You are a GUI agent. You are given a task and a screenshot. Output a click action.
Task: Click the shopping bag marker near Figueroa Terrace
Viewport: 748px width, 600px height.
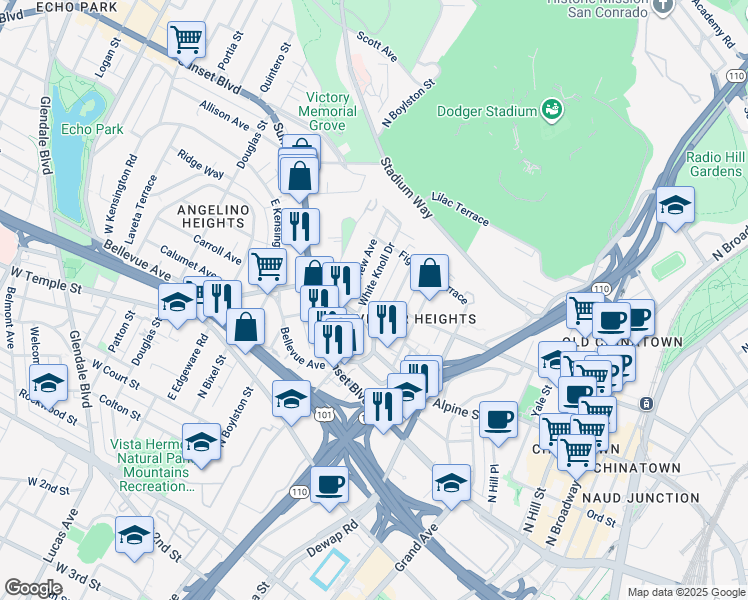point(429,273)
